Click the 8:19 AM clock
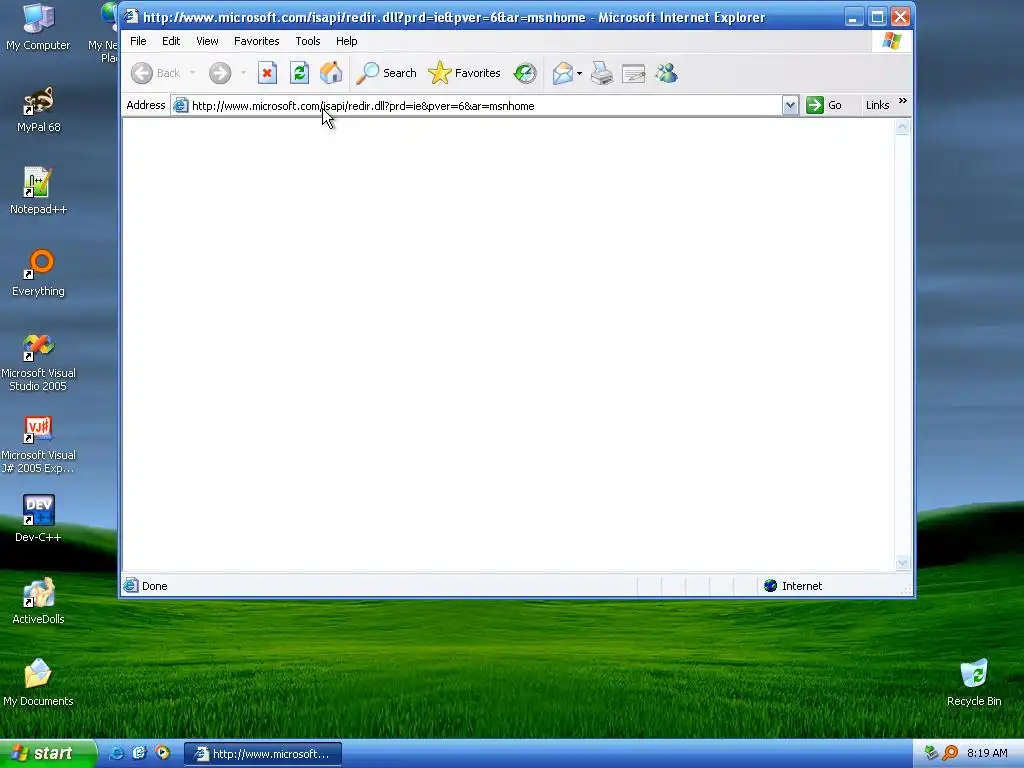Viewport: 1024px width, 768px height. pyautogui.click(x=987, y=753)
